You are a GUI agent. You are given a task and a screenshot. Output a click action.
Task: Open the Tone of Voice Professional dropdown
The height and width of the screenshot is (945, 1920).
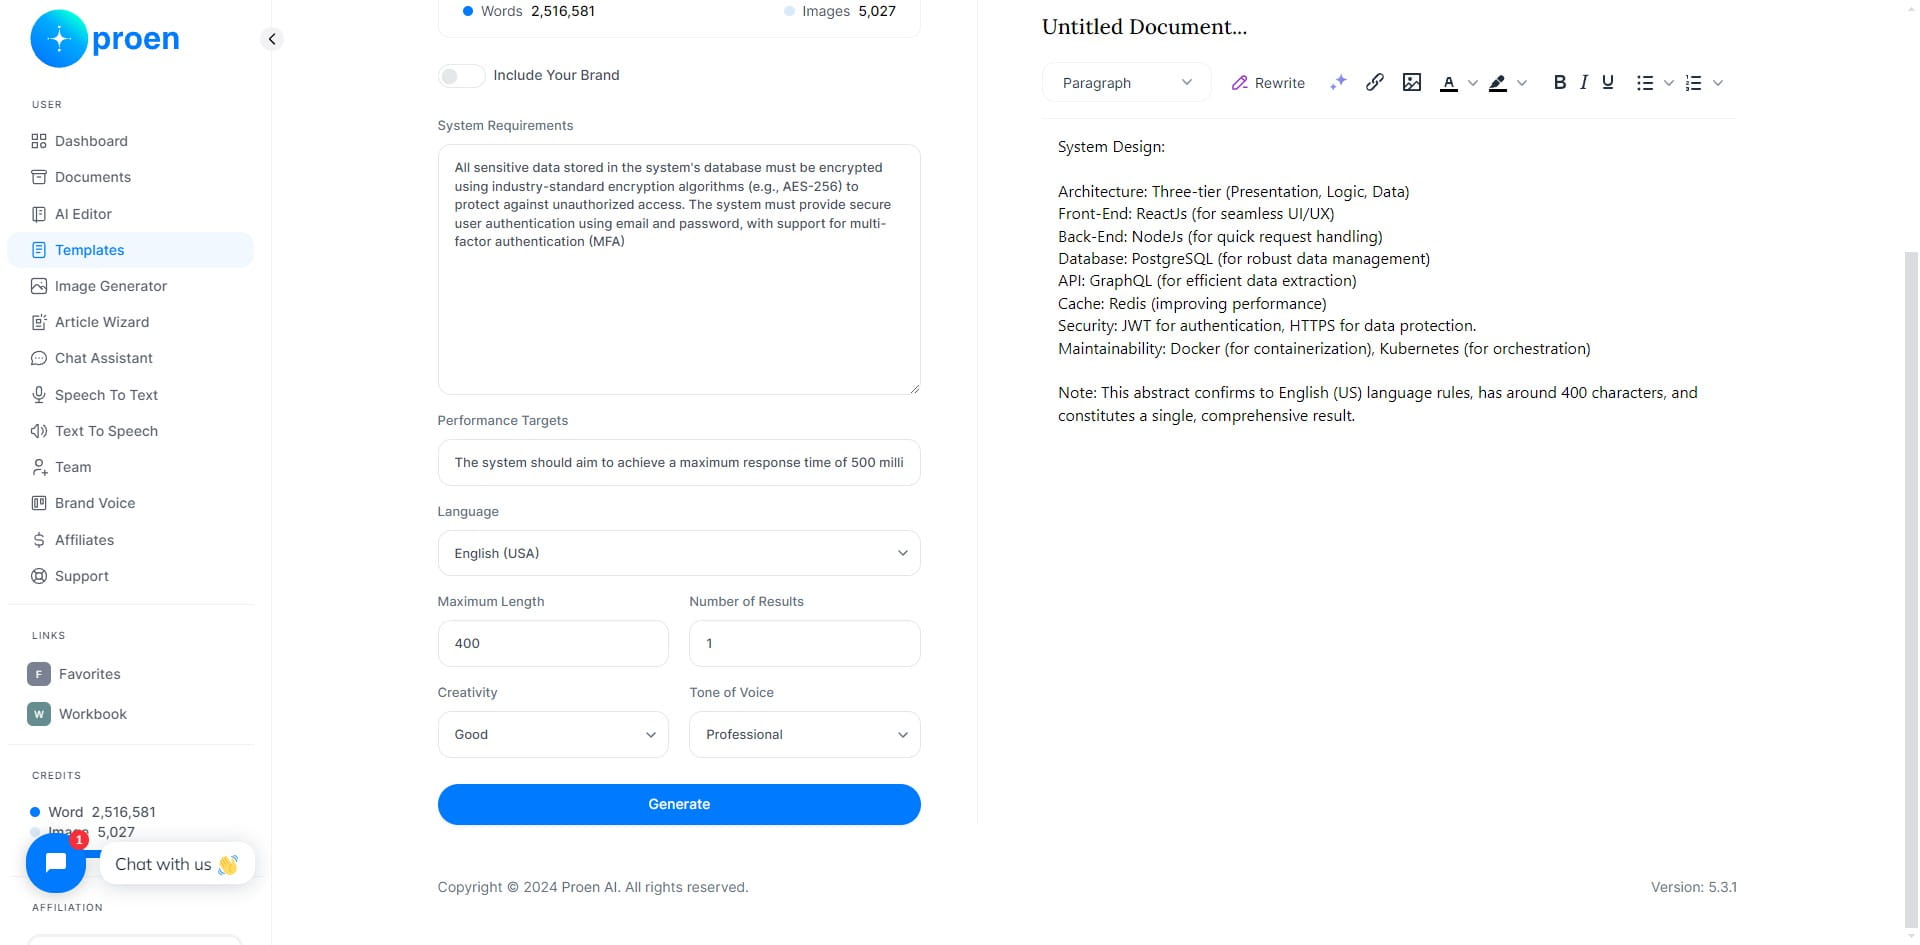(x=805, y=734)
